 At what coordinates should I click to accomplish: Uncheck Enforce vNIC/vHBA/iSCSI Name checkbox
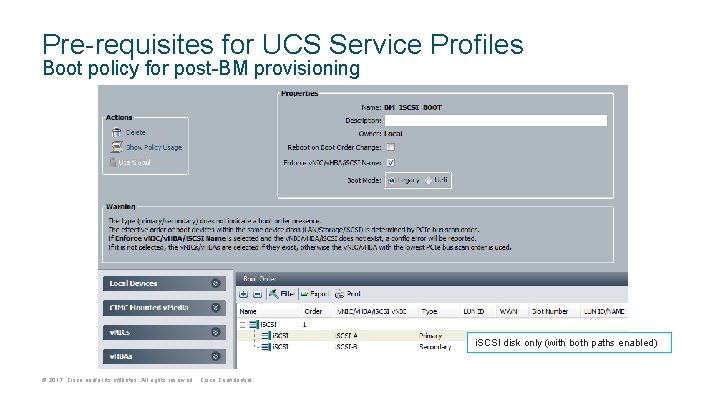(x=390, y=163)
